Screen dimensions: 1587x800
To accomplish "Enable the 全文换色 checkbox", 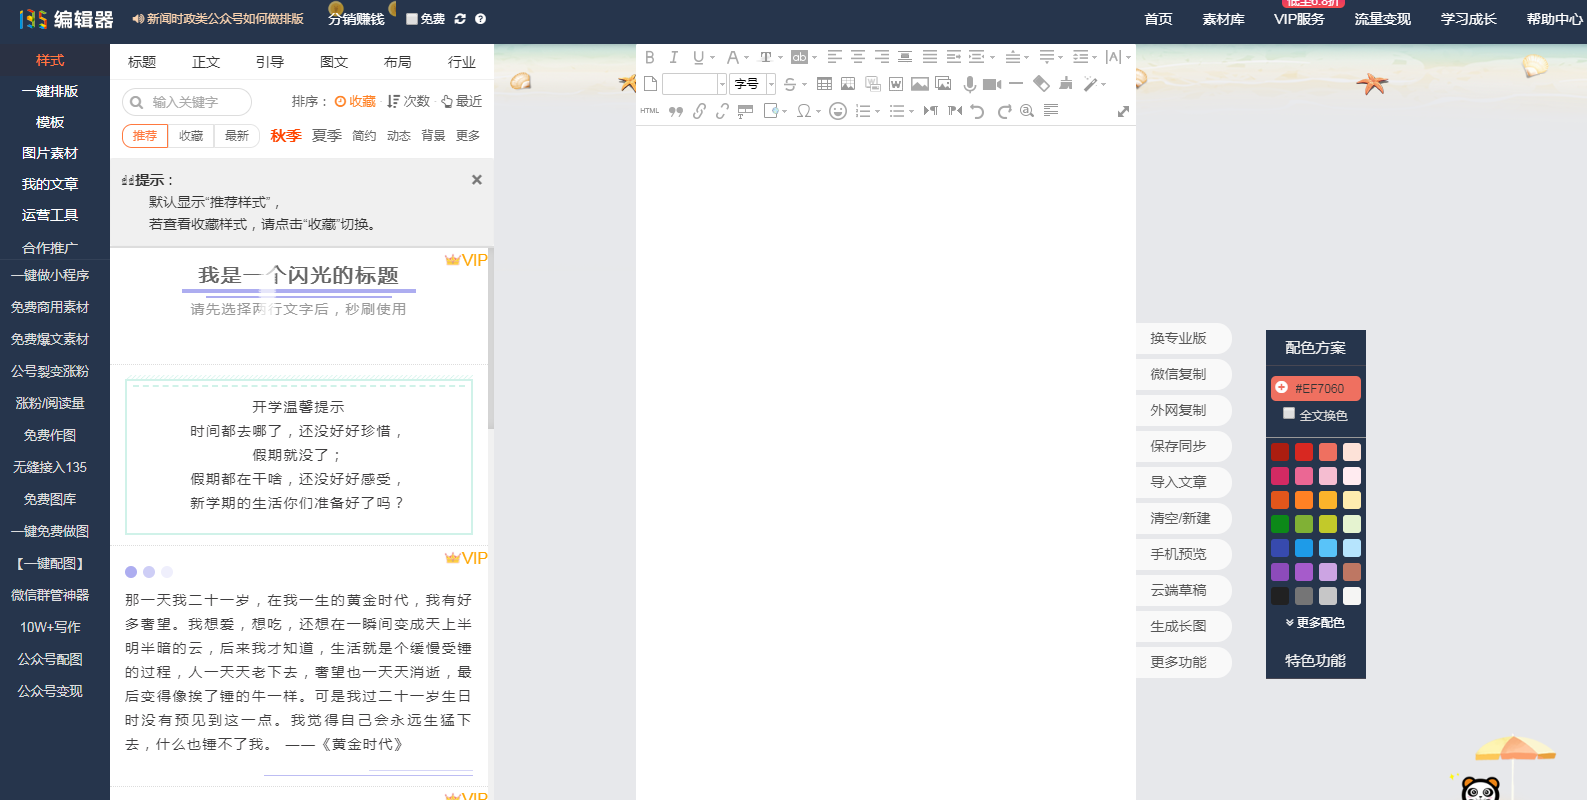I will tap(1289, 414).
